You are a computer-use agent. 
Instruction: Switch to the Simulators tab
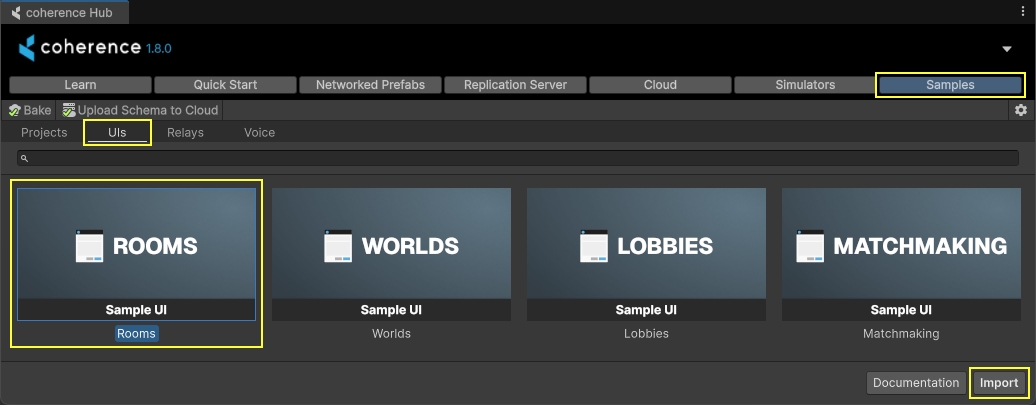(805, 85)
